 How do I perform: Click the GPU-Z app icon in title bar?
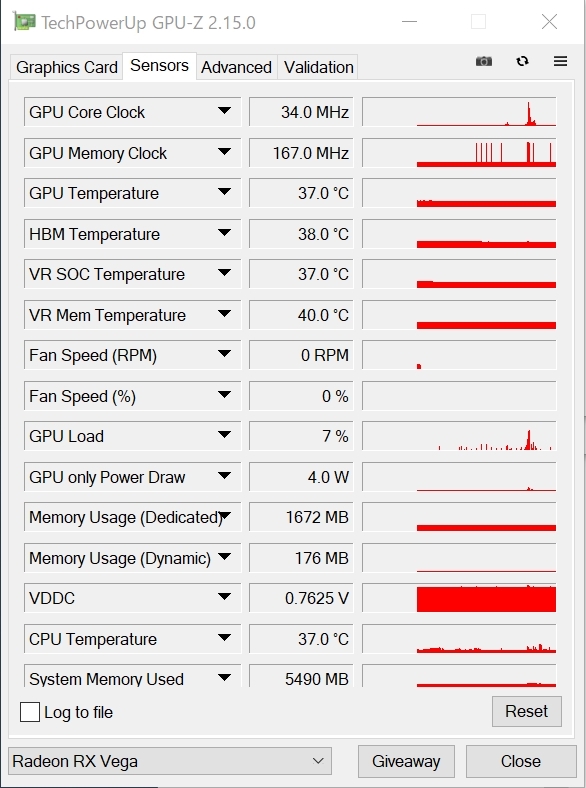click(24, 23)
